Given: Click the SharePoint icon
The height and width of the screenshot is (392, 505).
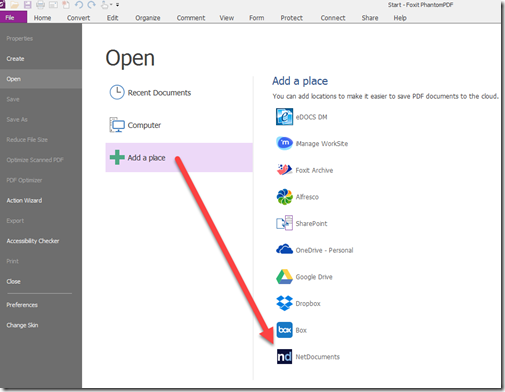Looking at the screenshot, I should click(x=284, y=223).
